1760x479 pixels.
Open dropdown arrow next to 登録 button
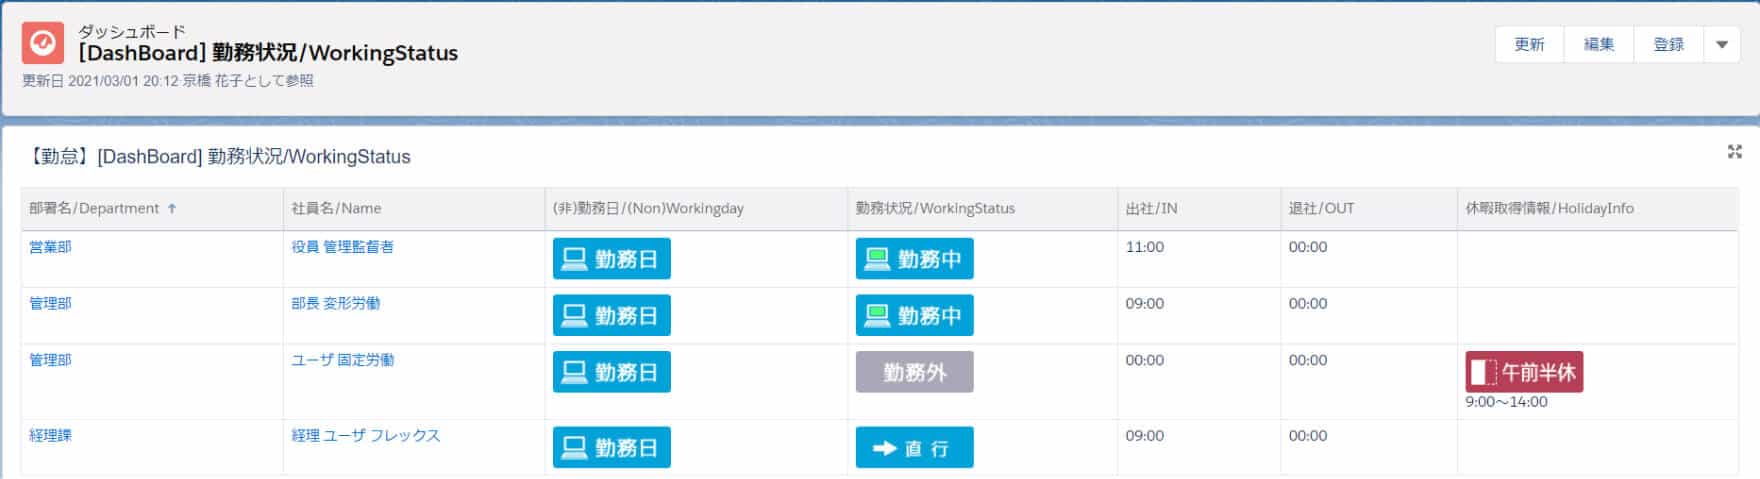point(1721,45)
